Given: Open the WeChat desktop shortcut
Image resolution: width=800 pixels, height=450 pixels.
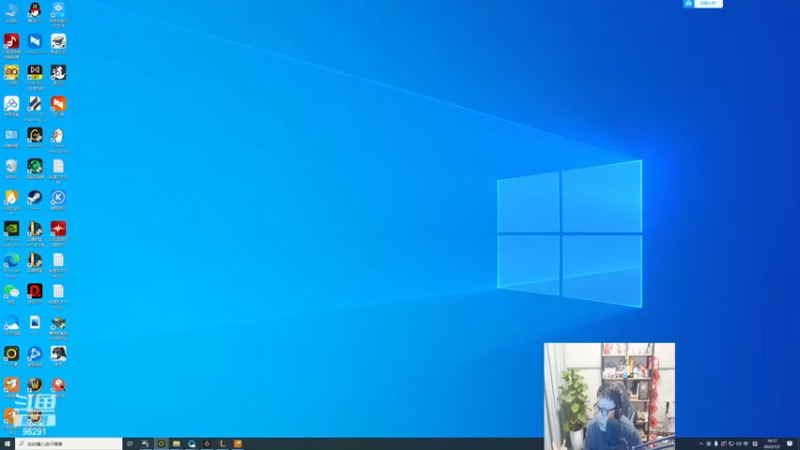Looking at the screenshot, I should tap(11, 292).
